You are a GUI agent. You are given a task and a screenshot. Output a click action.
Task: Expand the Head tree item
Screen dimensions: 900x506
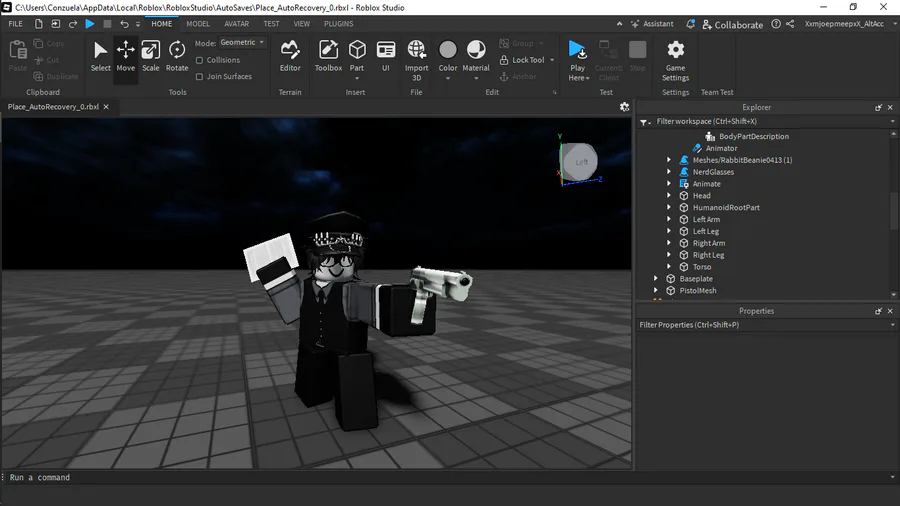(669, 196)
